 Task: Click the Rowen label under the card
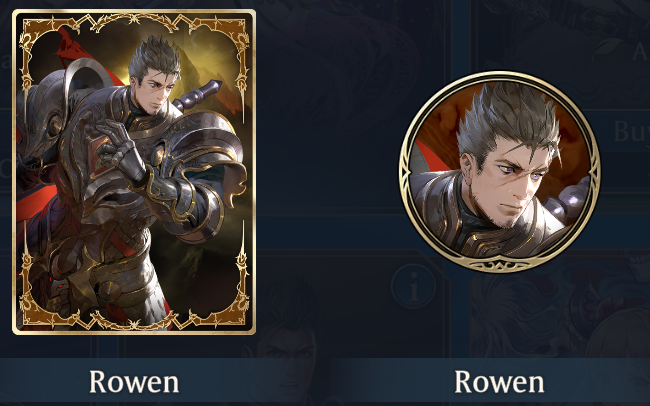pyautogui.click(x=134, y=382)
